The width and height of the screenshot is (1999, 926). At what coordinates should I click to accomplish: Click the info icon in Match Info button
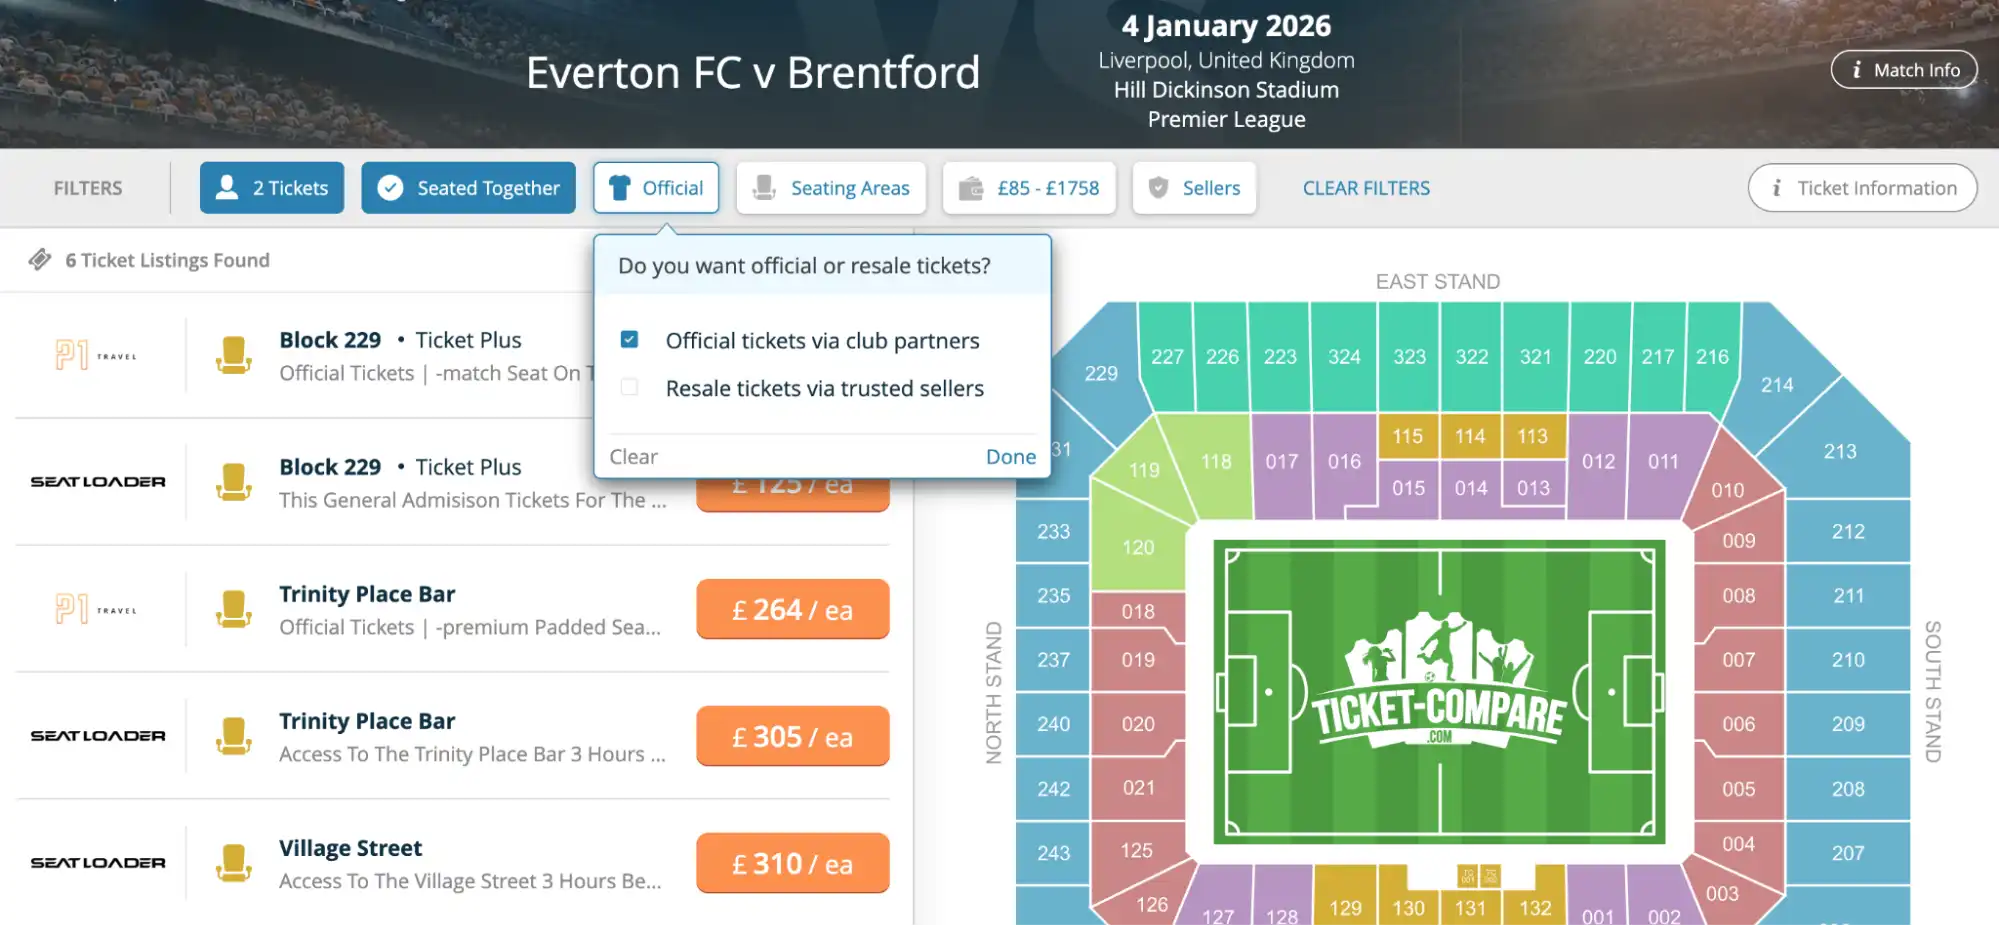[x=1857, y=69]
